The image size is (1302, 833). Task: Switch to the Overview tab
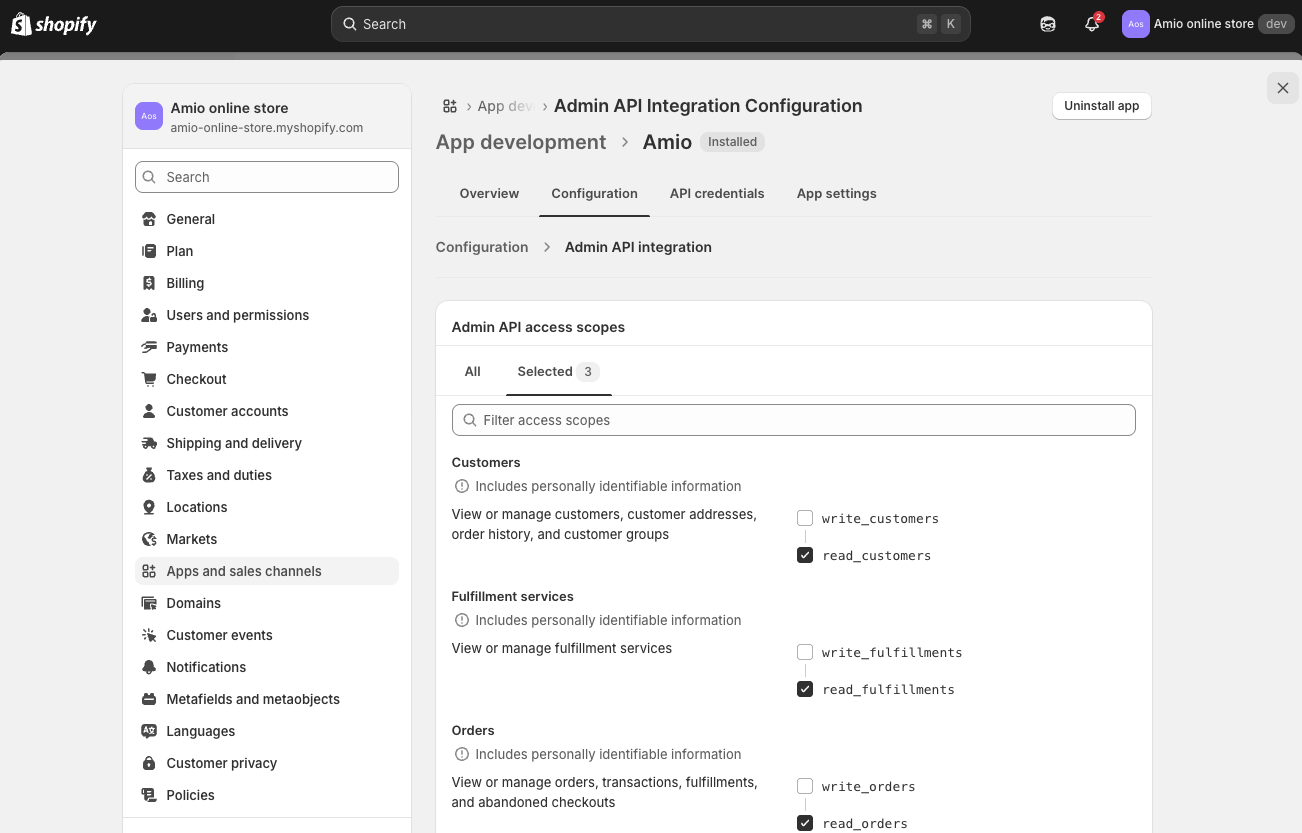[489, 194]
